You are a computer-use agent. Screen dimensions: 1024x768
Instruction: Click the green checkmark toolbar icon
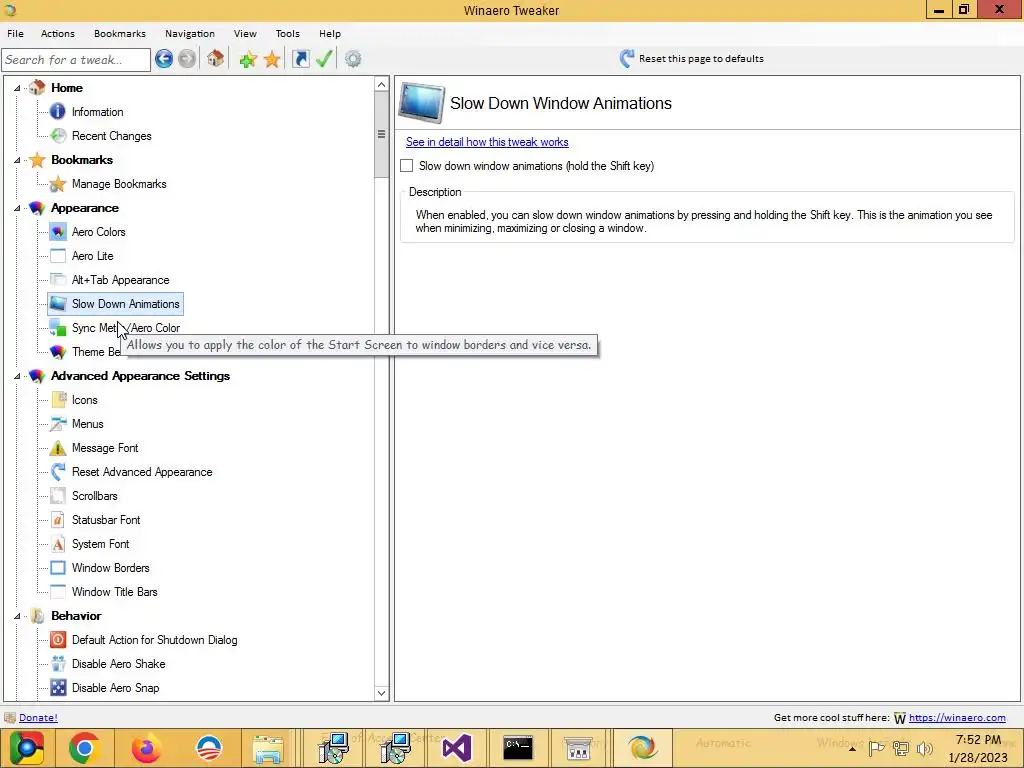coord(325,59)
